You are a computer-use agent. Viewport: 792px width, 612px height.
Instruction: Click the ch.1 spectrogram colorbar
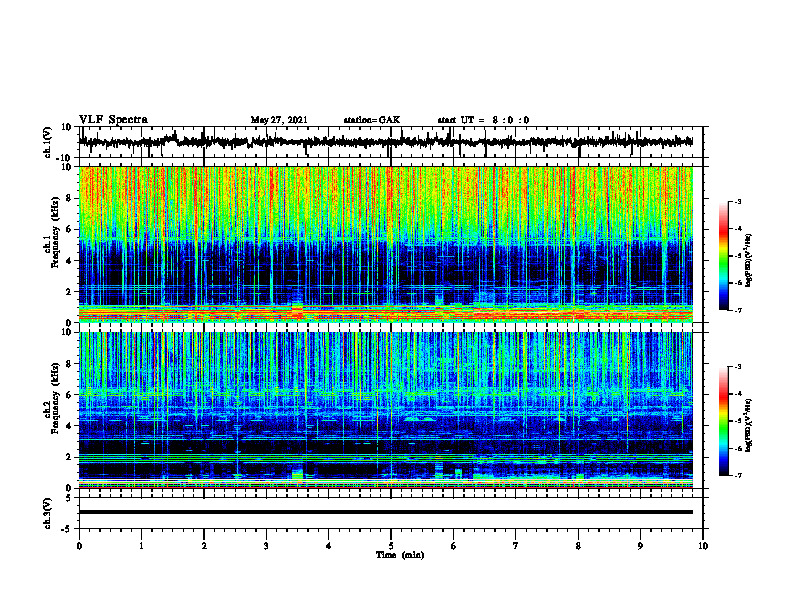click(x=724, y=256)
